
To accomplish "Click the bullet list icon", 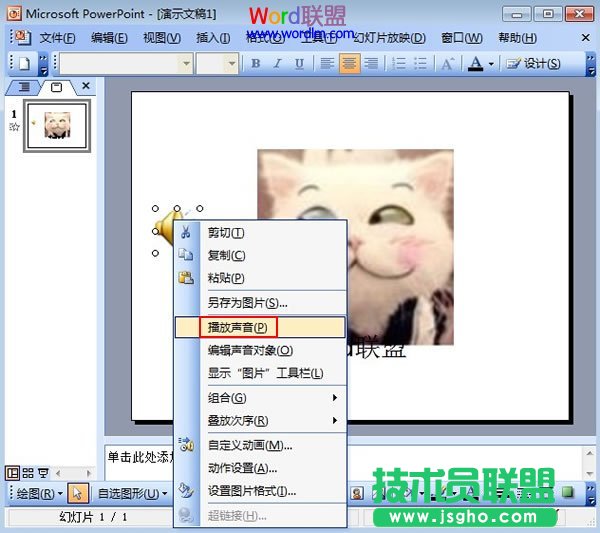I will 421,63.
